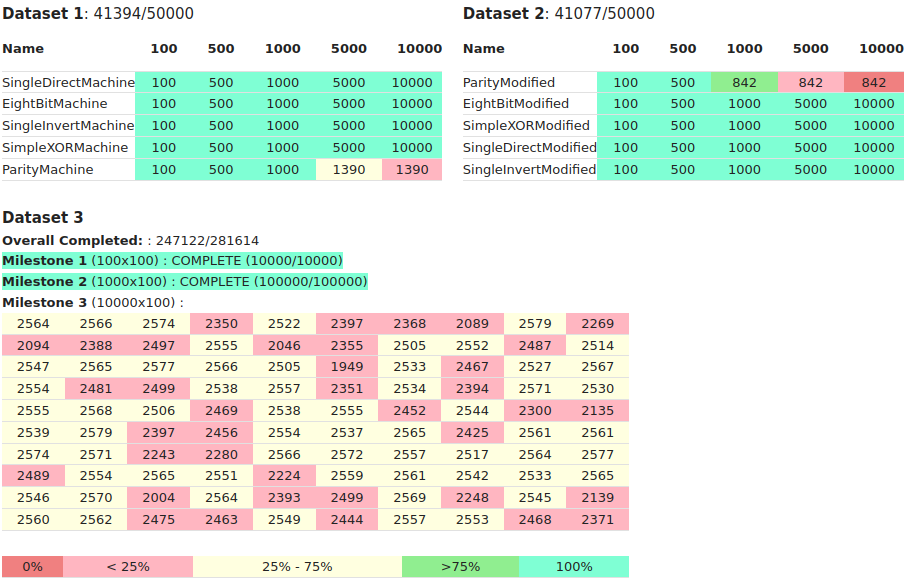Select the grid cell with value 2004
Screen dimensions: 913x582
tap(159, 498)
